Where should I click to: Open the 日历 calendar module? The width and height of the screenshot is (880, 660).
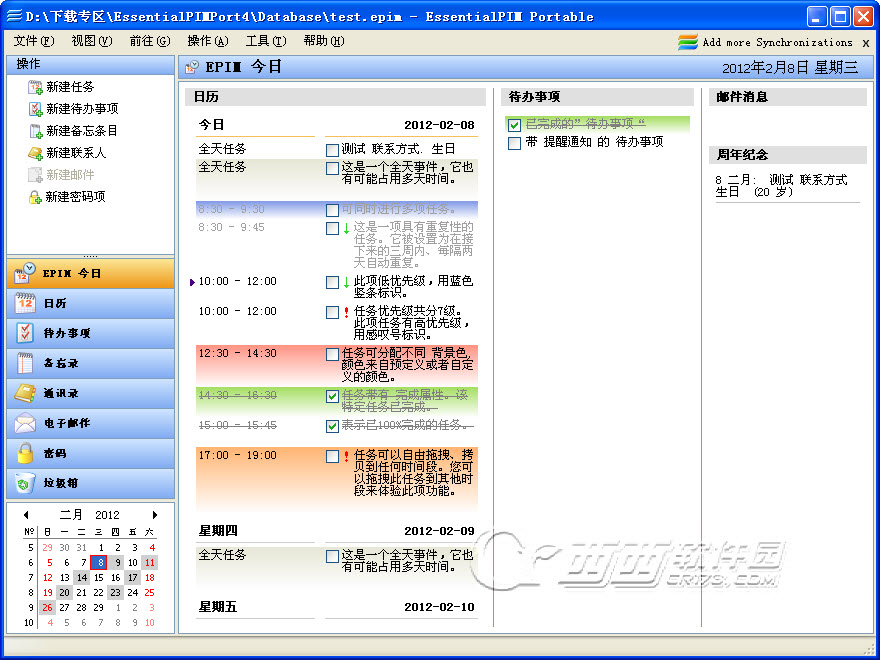pyautogui.click(x=90, y=303)
